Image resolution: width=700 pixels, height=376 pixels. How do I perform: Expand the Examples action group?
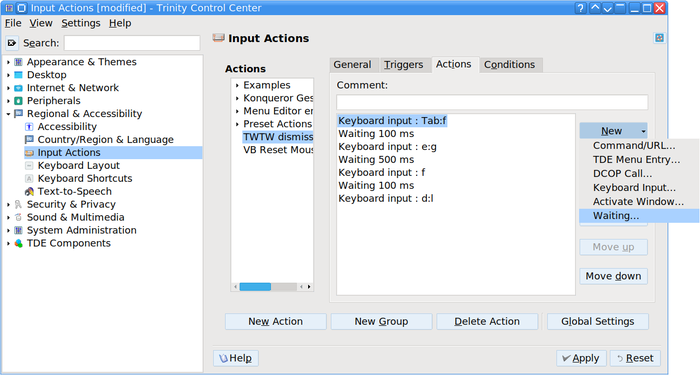click(237, 85)
